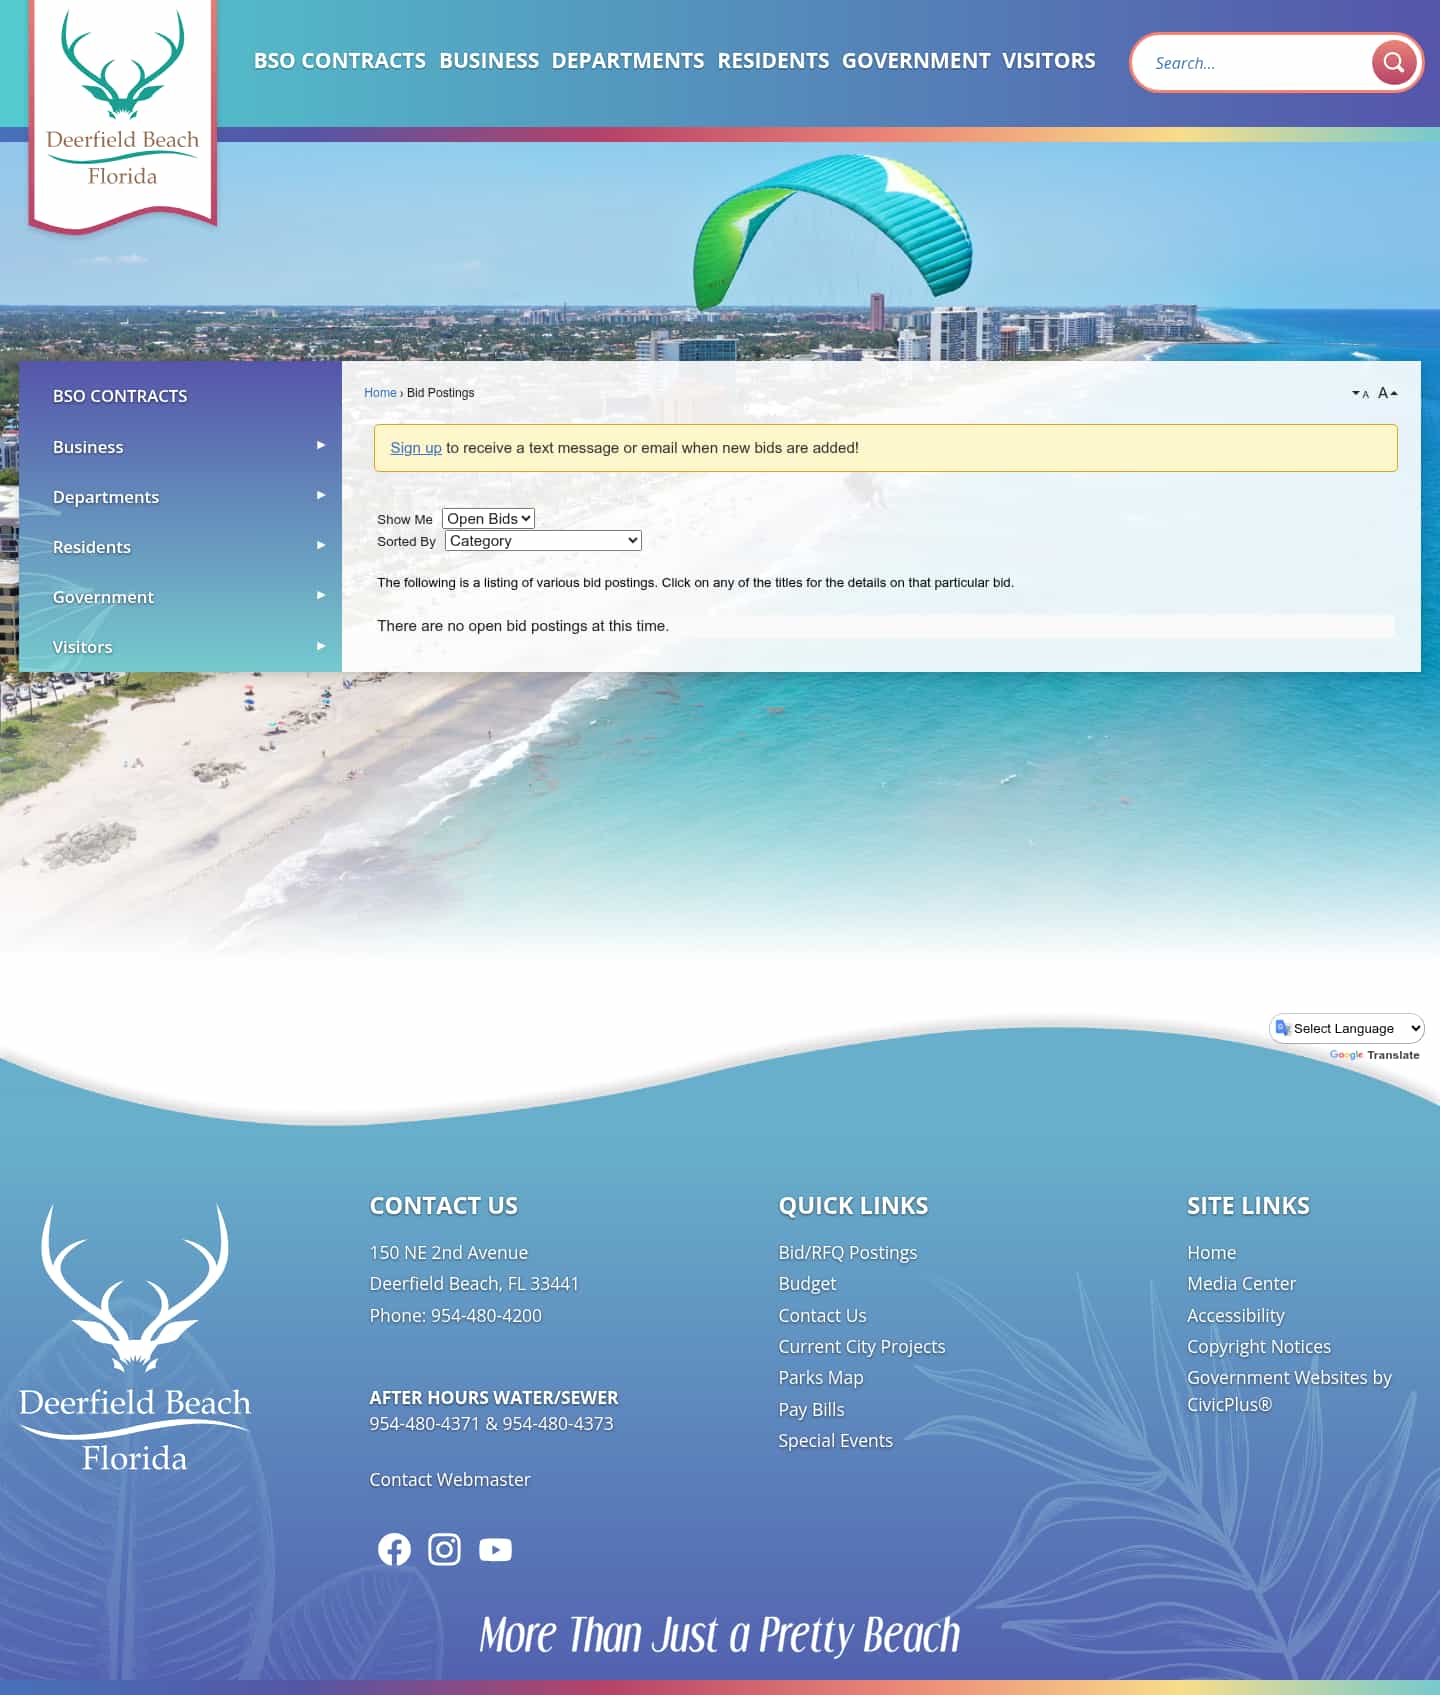Open BUSINESS top menu

pyautogui.click(x=489, y=61)
